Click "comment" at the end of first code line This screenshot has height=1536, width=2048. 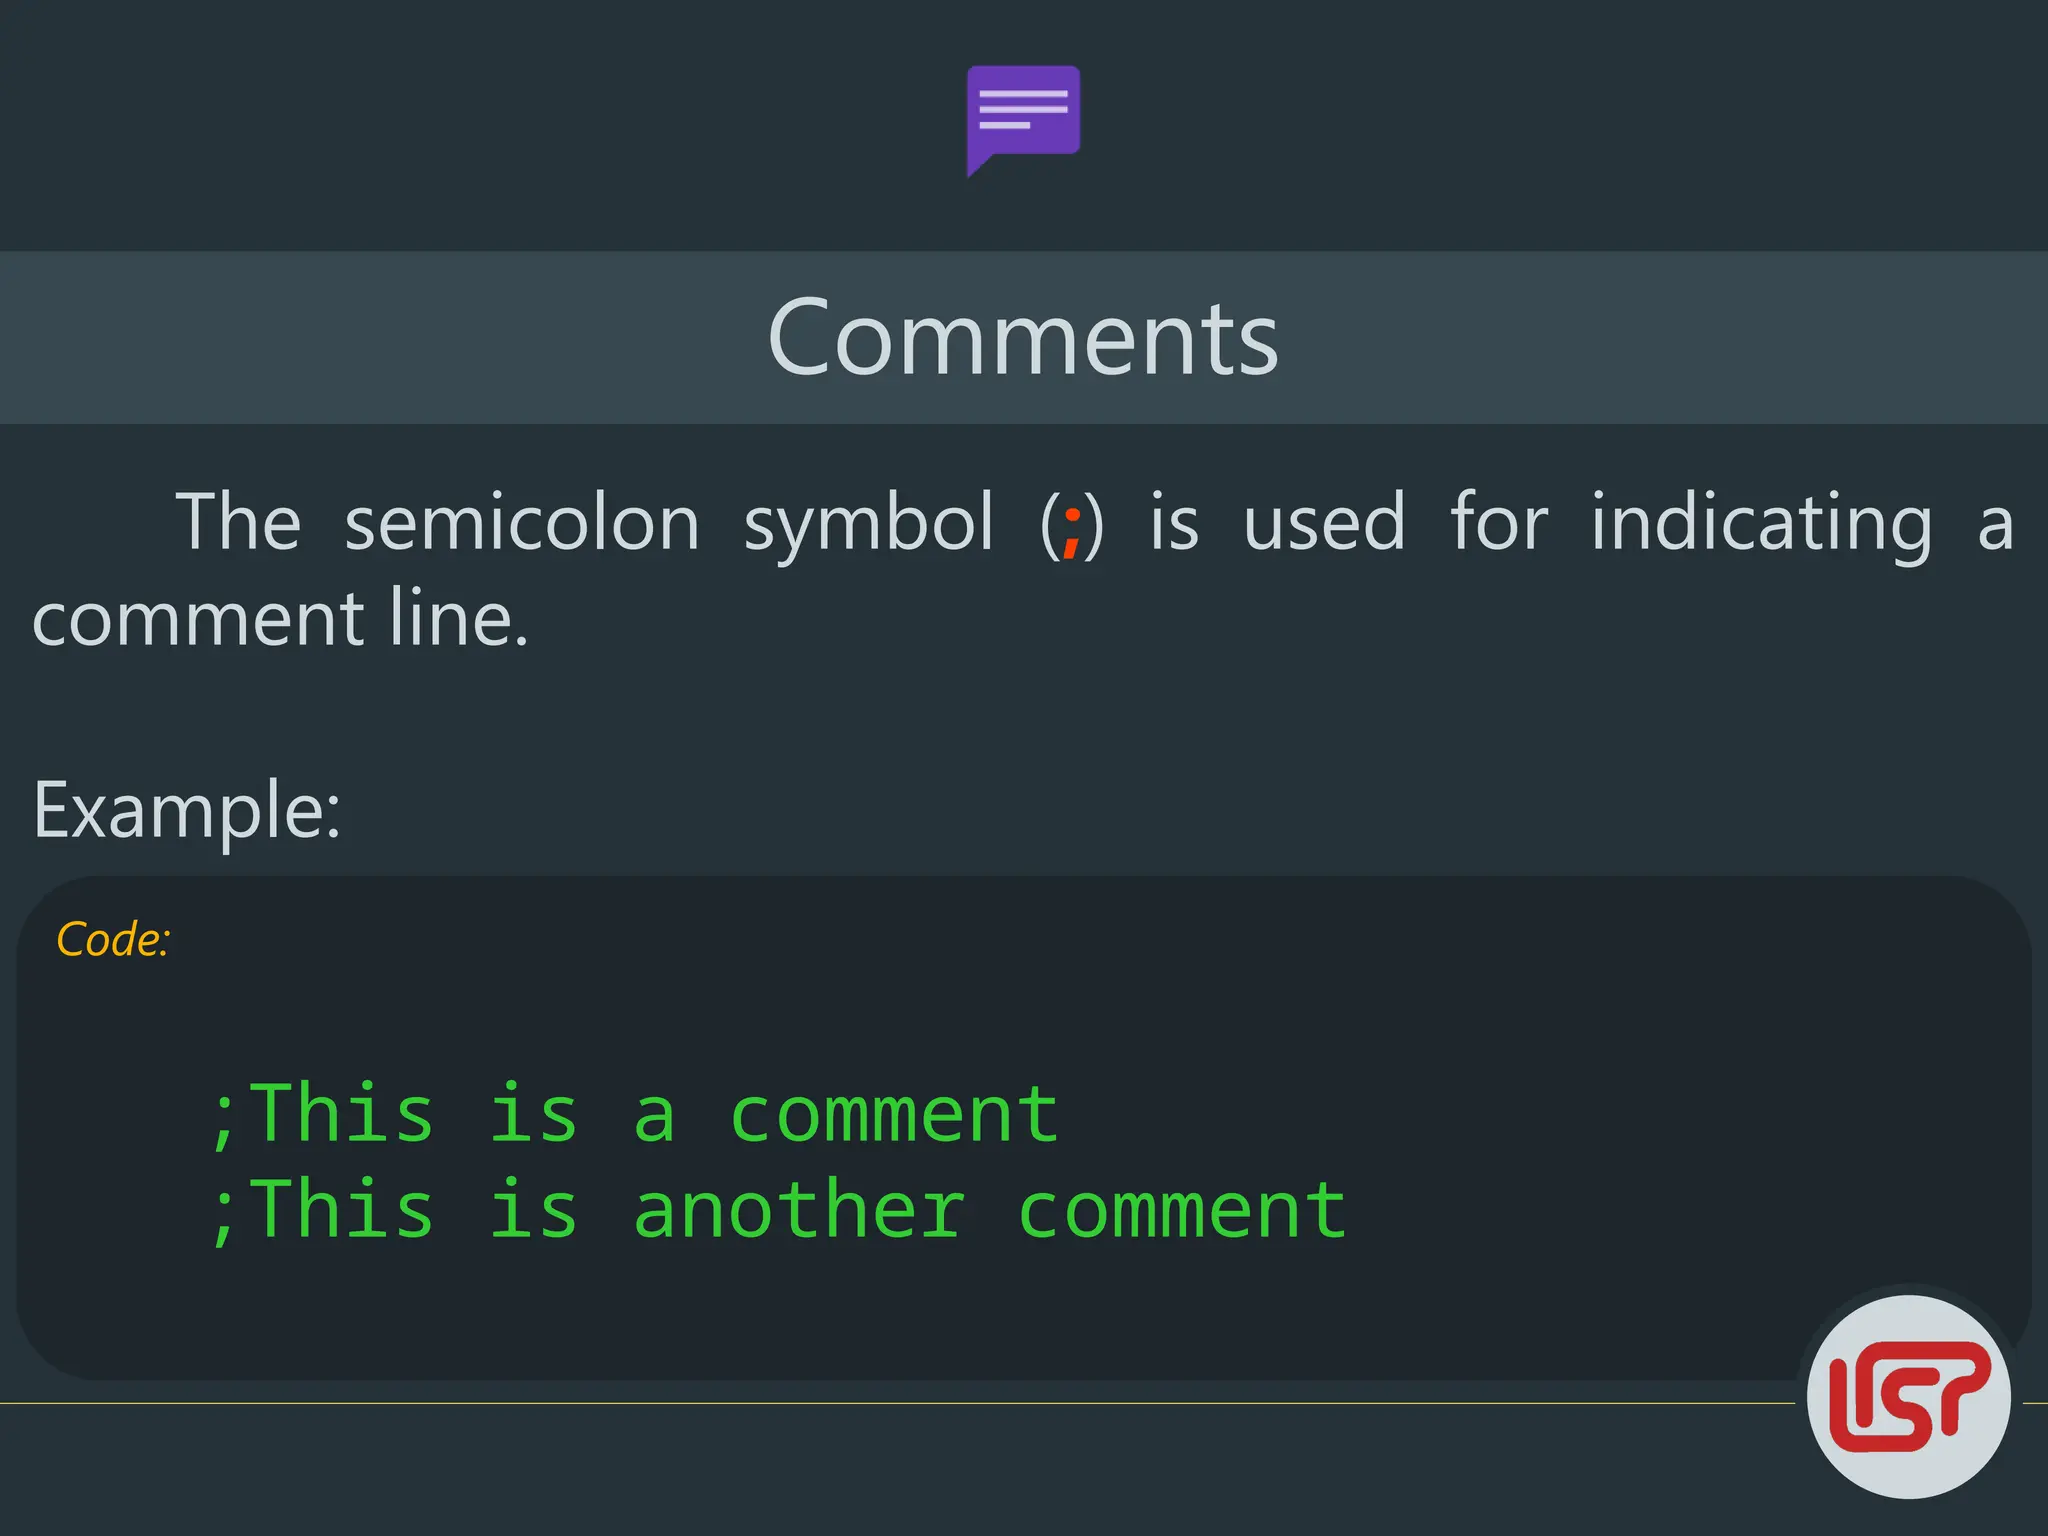point(894,1114)
